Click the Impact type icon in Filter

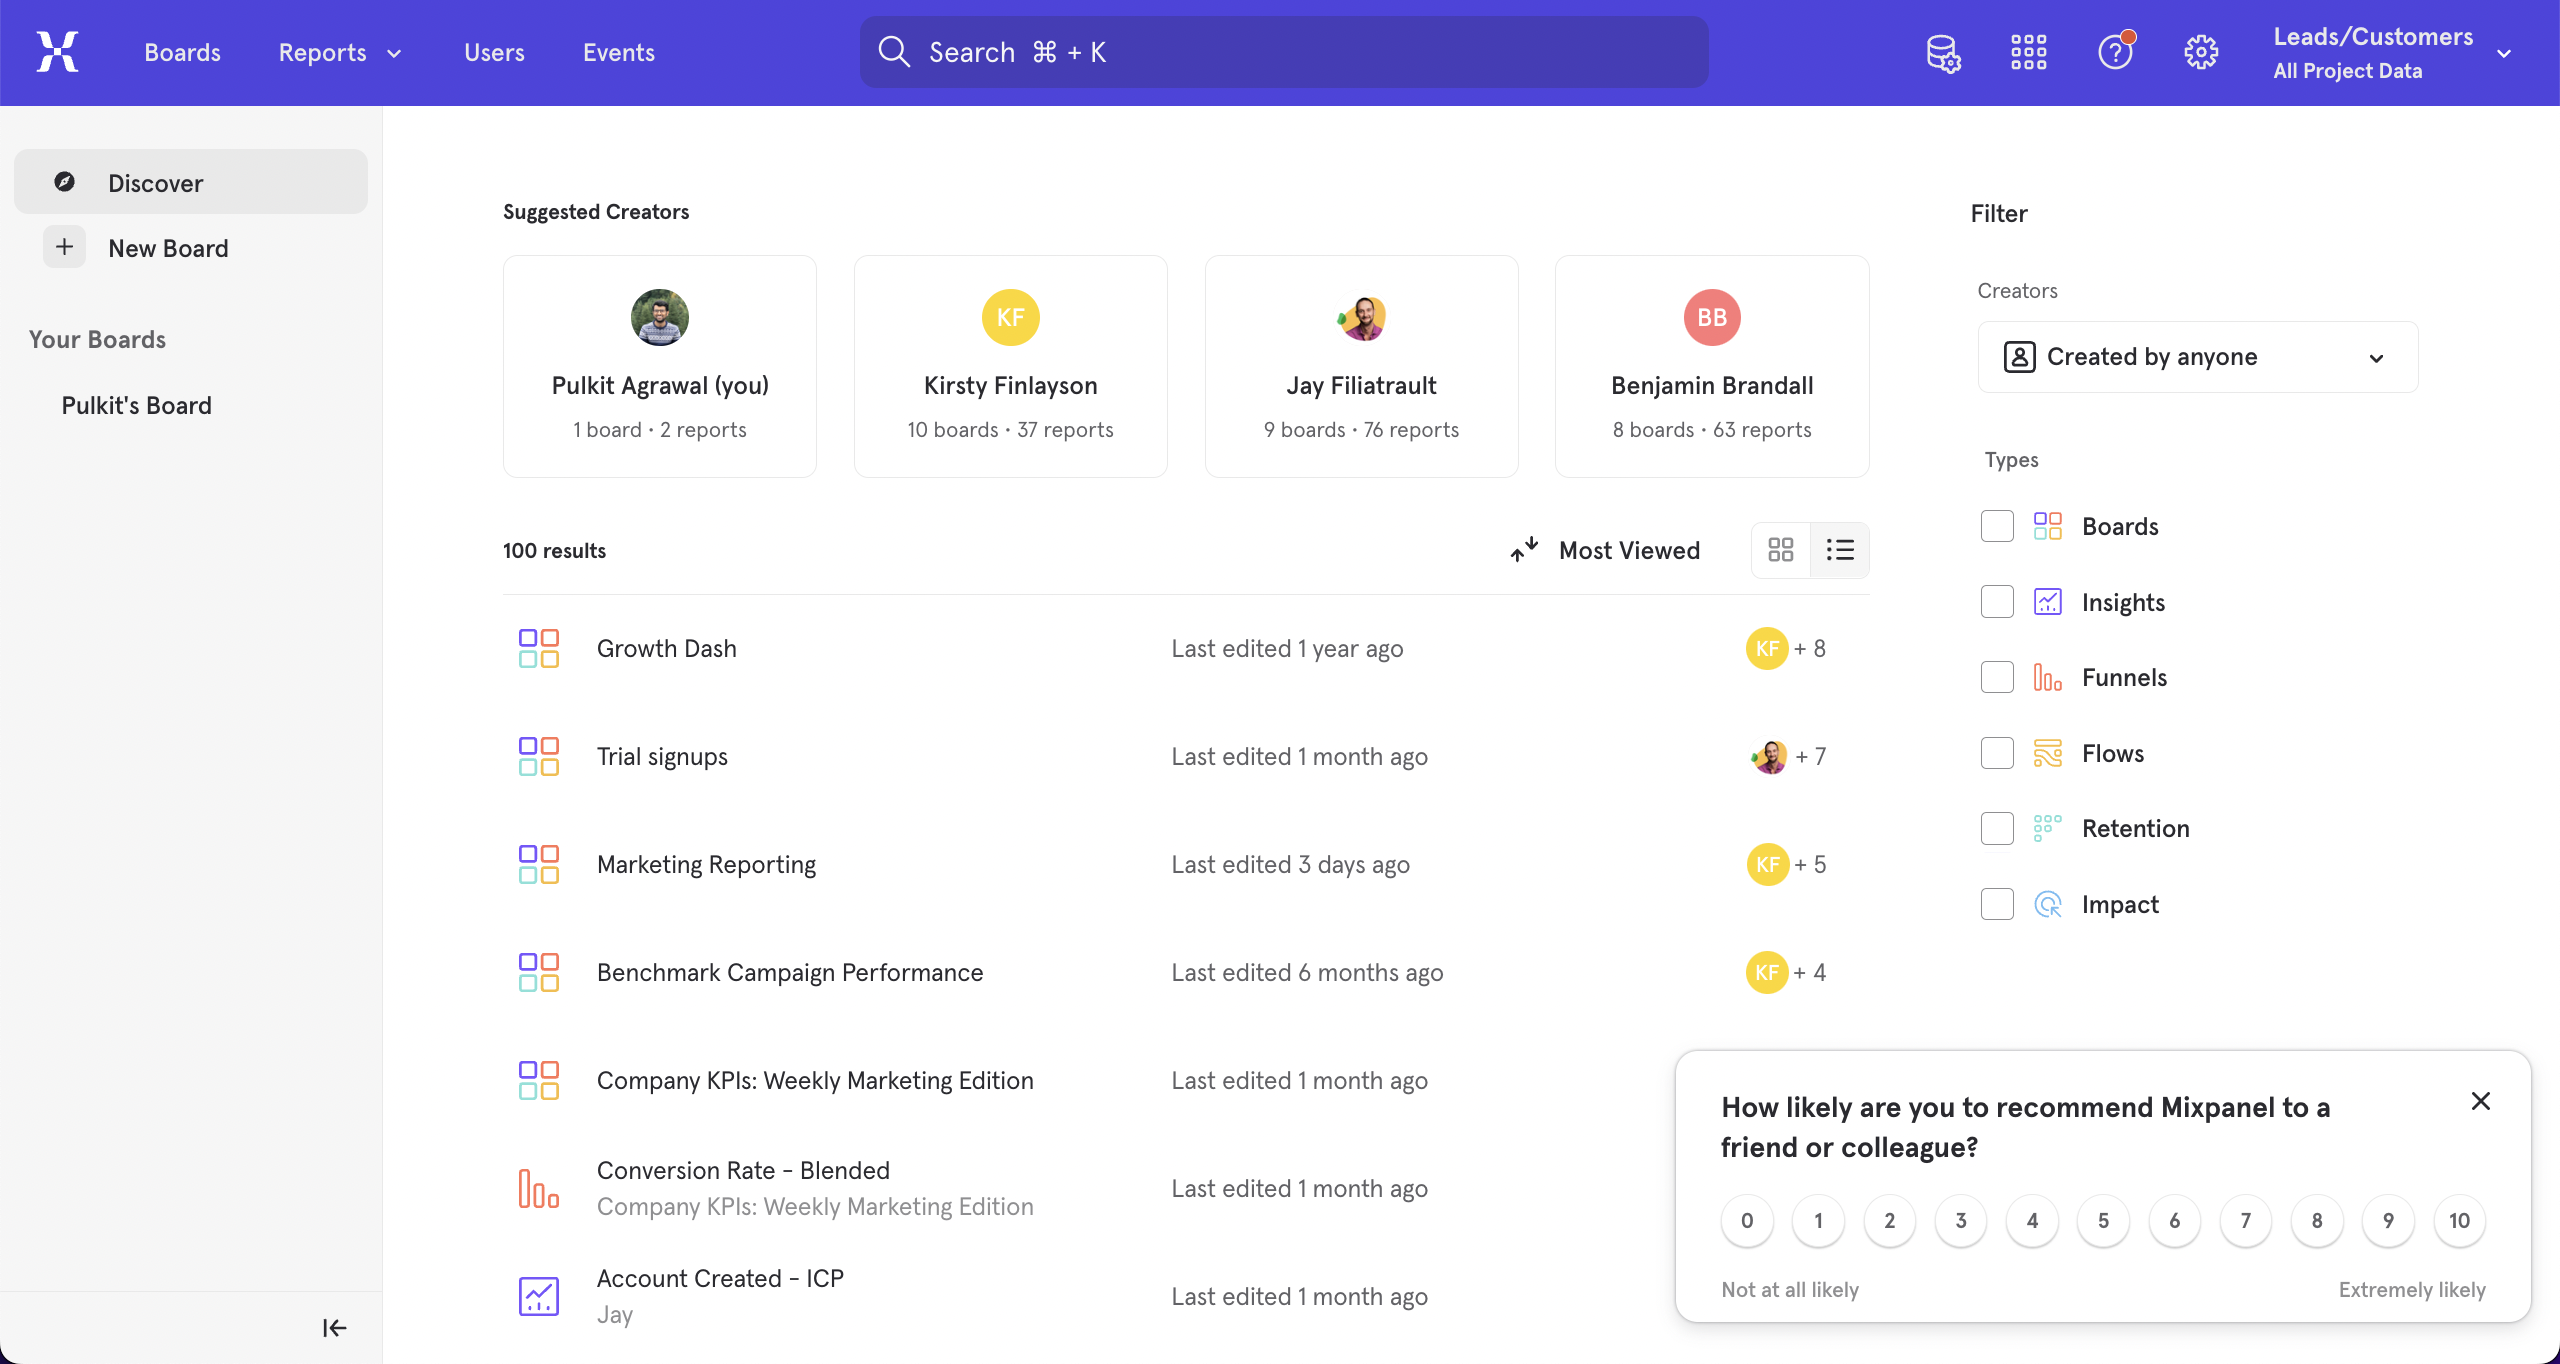click(x=2048, y=904)
